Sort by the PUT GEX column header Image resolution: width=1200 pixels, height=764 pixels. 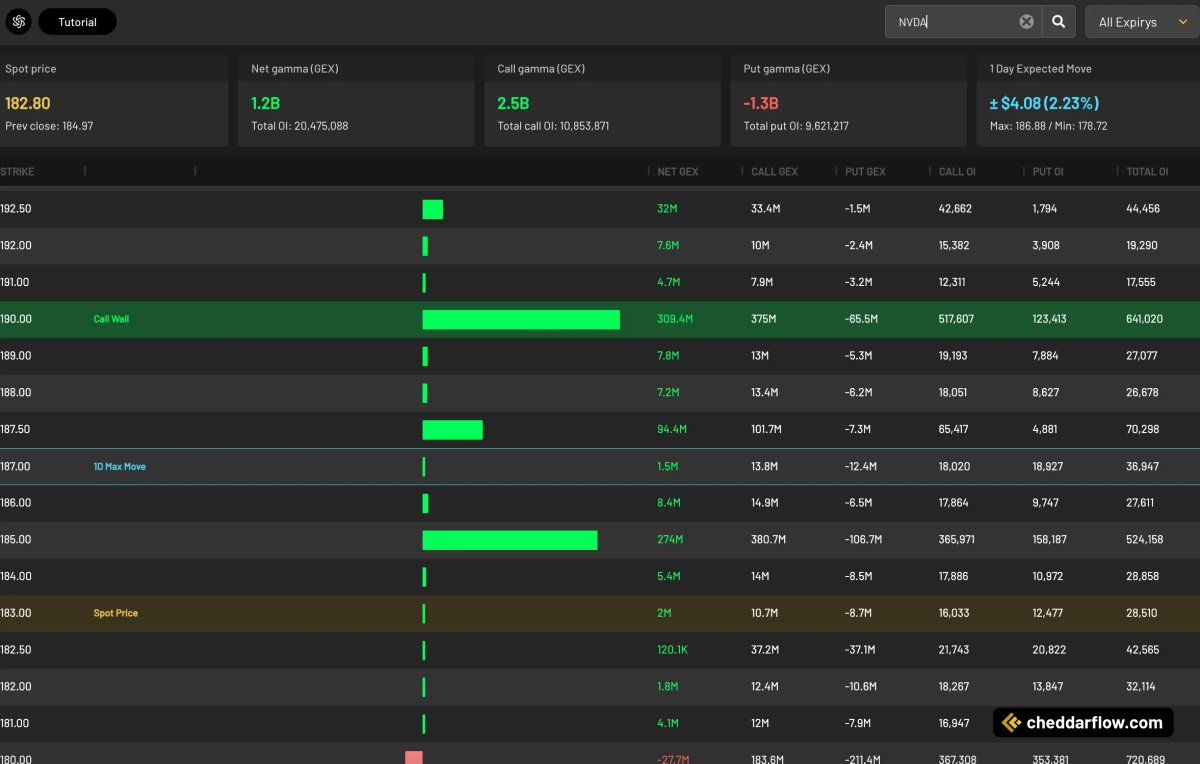click(865, 172)
